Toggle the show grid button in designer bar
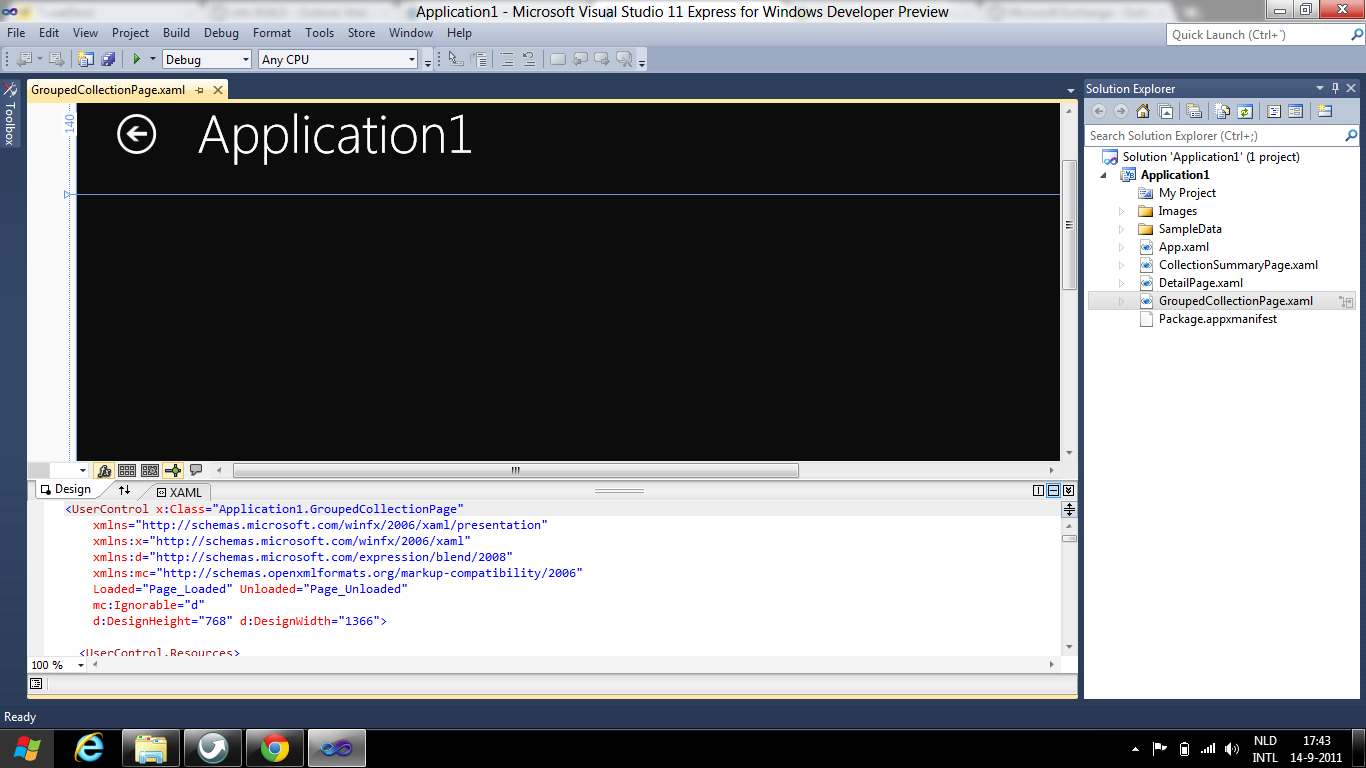1366x768 pixels. click(x=127, y=470)
